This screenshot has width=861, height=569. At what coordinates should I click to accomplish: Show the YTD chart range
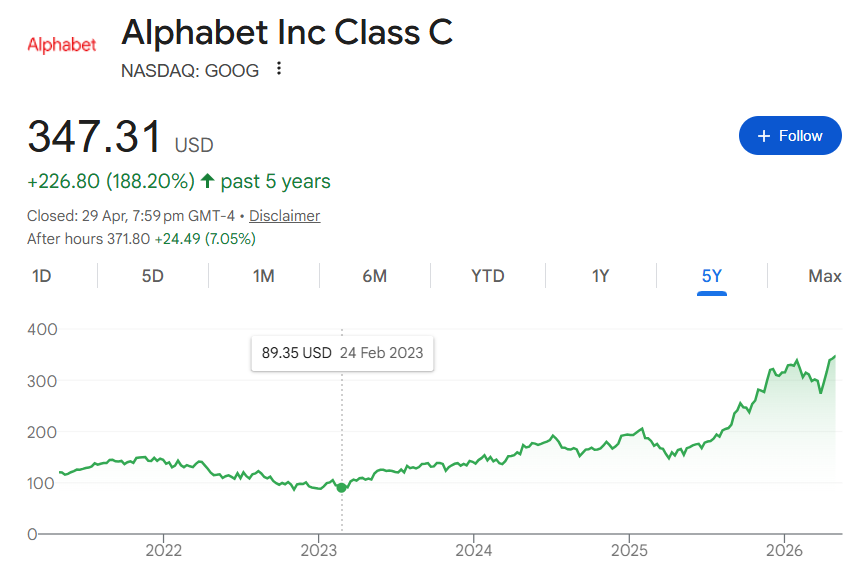488,276
